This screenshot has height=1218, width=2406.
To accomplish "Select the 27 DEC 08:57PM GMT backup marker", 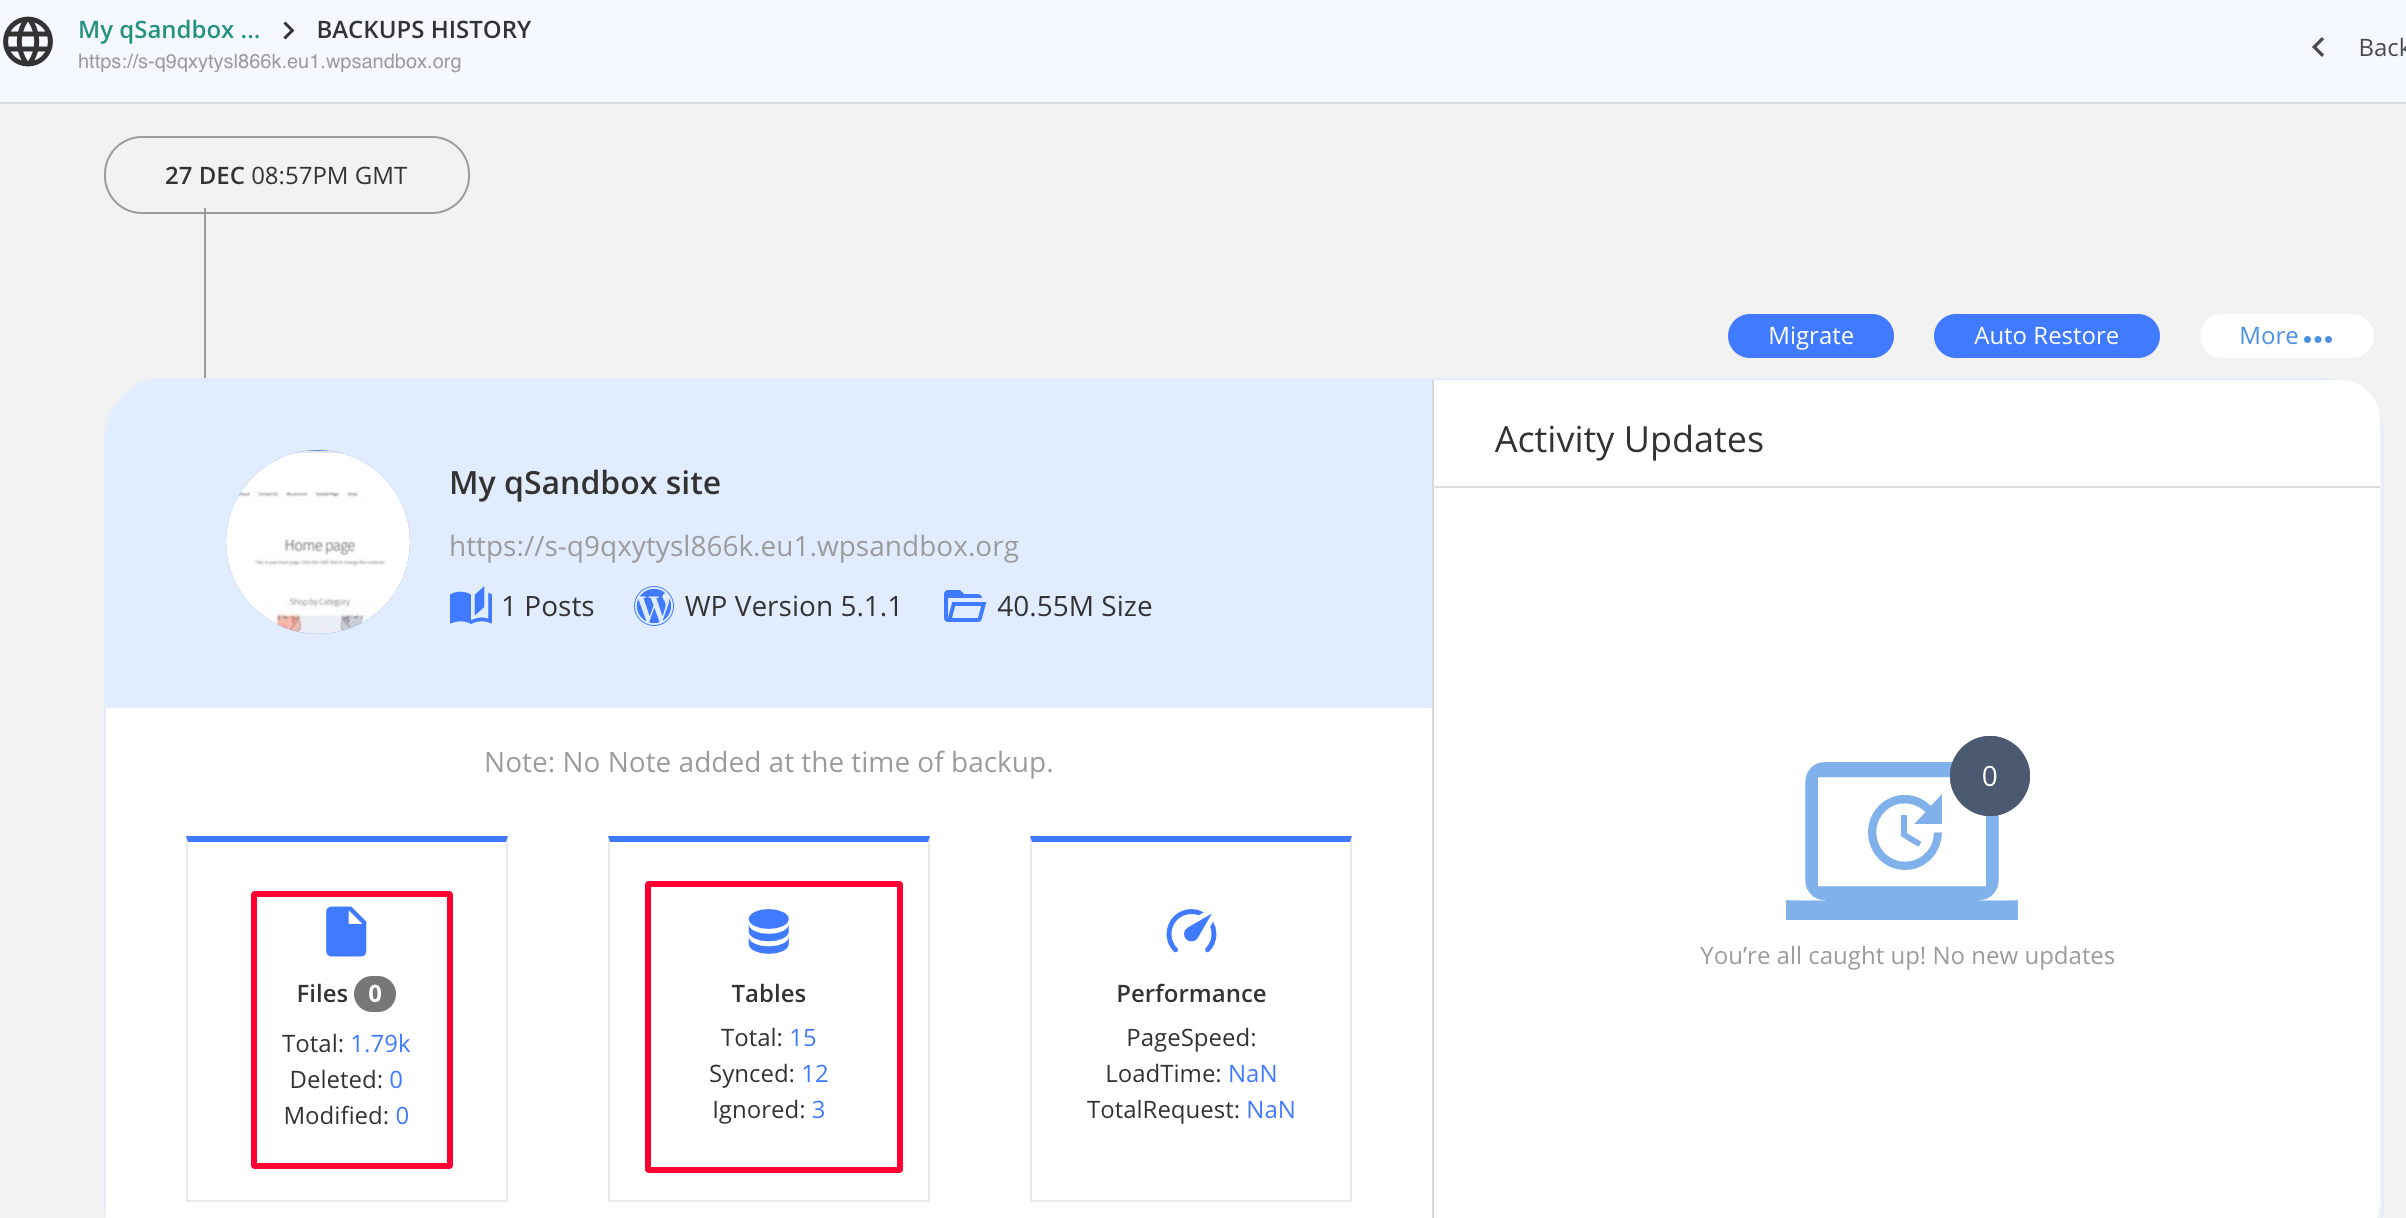I will point(286,175).
